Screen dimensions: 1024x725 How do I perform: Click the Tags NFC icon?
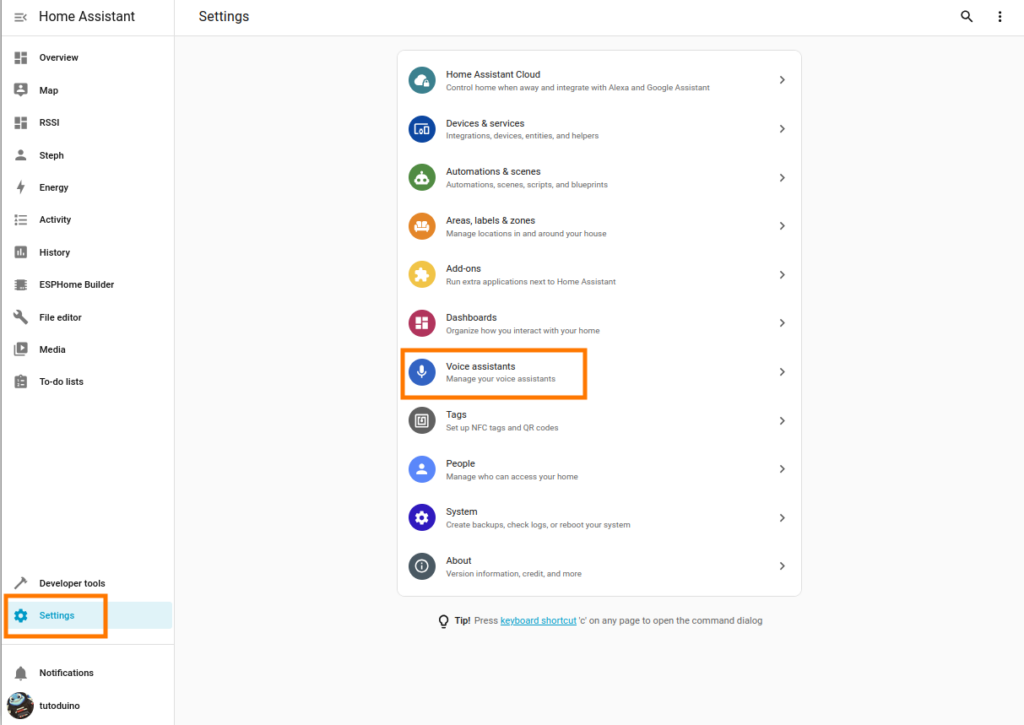pos(422,421)
